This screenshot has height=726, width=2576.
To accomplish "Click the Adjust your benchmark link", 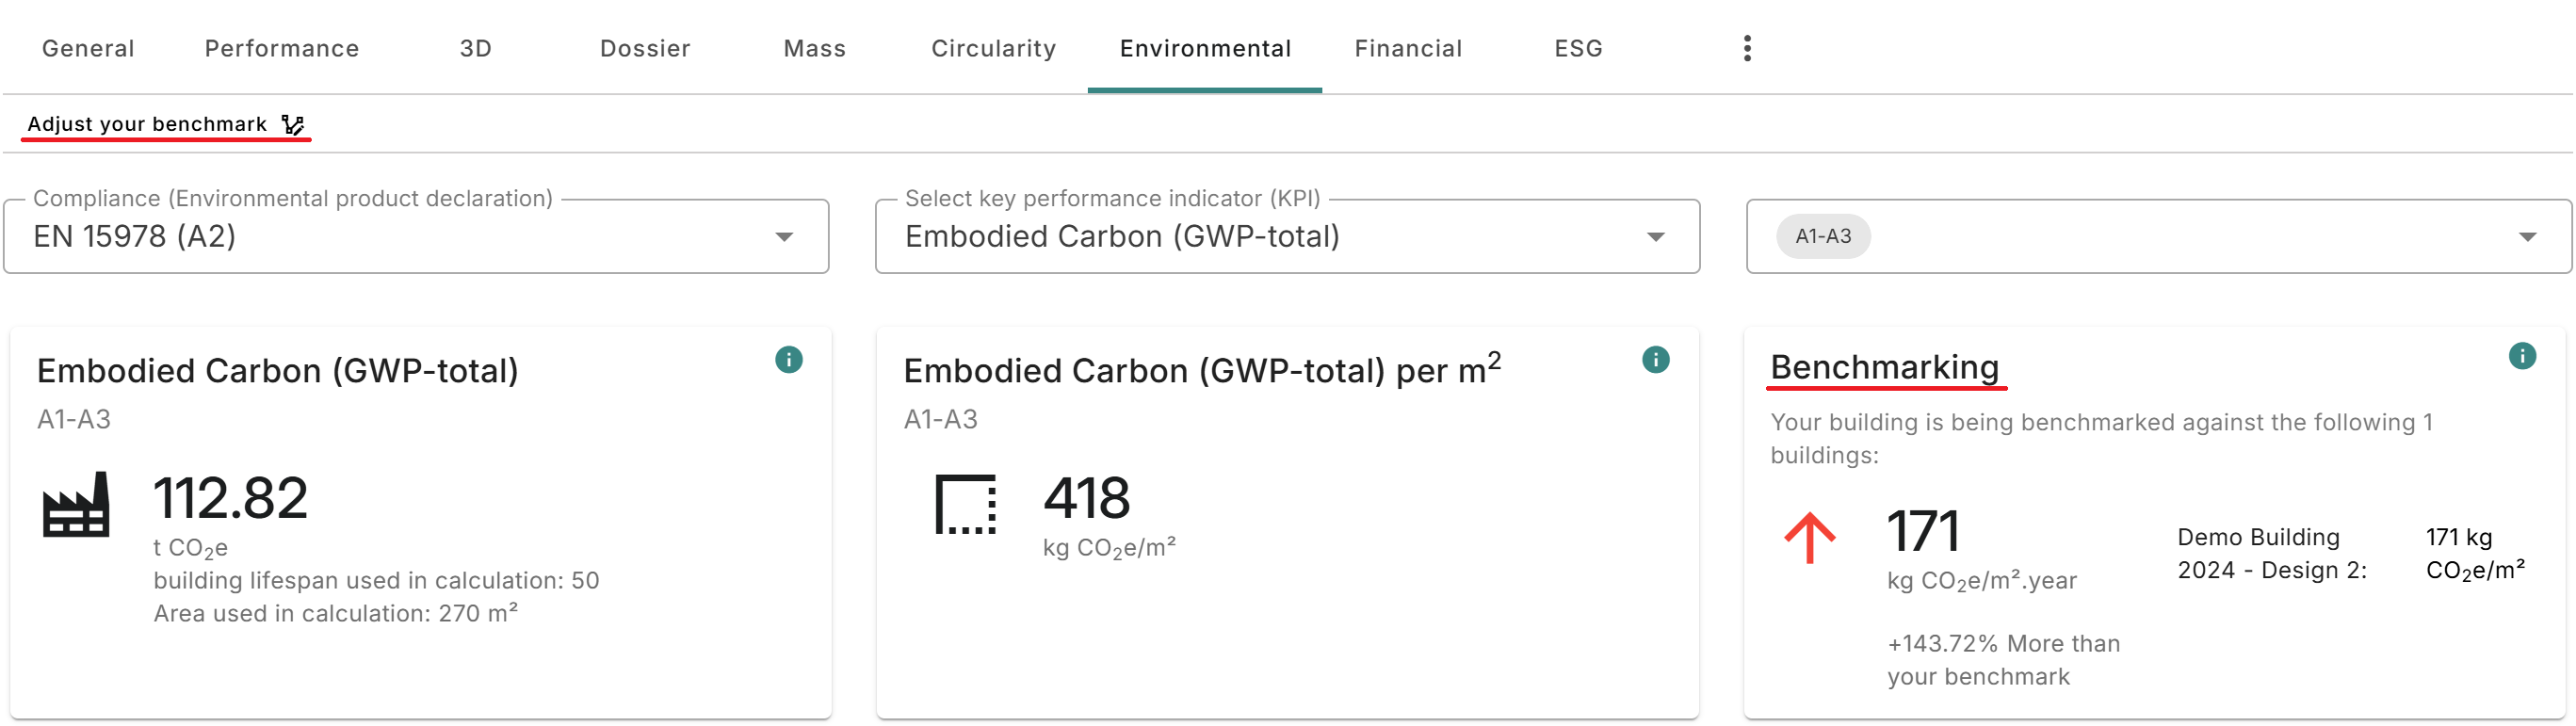I will [x=147, y=124].
